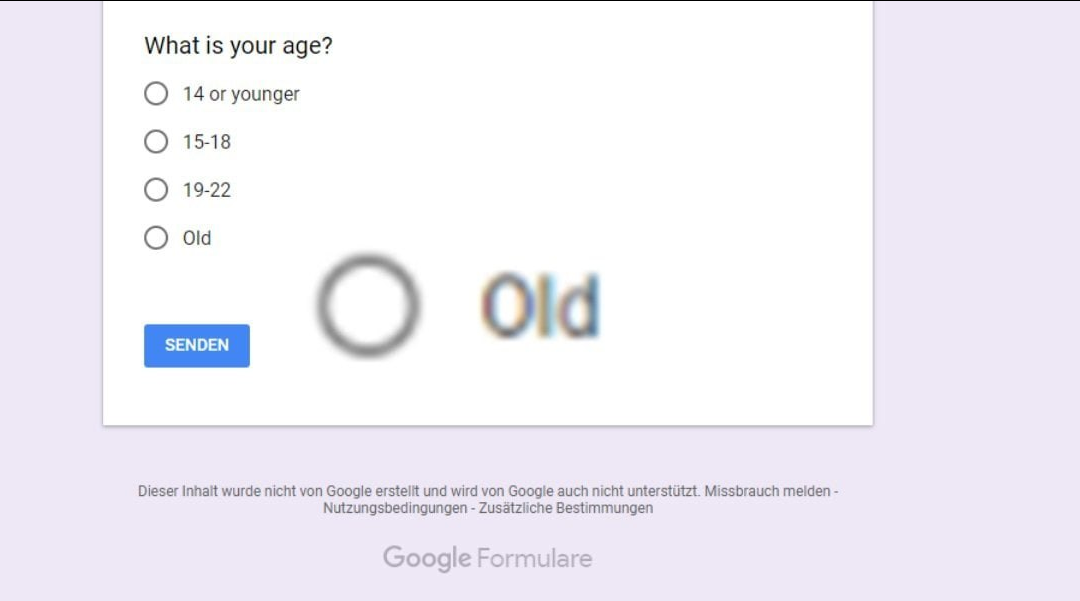The height and width of the screenshot is (601, 1080).
Task: Click the "Google" word in the footer logo
Action: point(427,558)
